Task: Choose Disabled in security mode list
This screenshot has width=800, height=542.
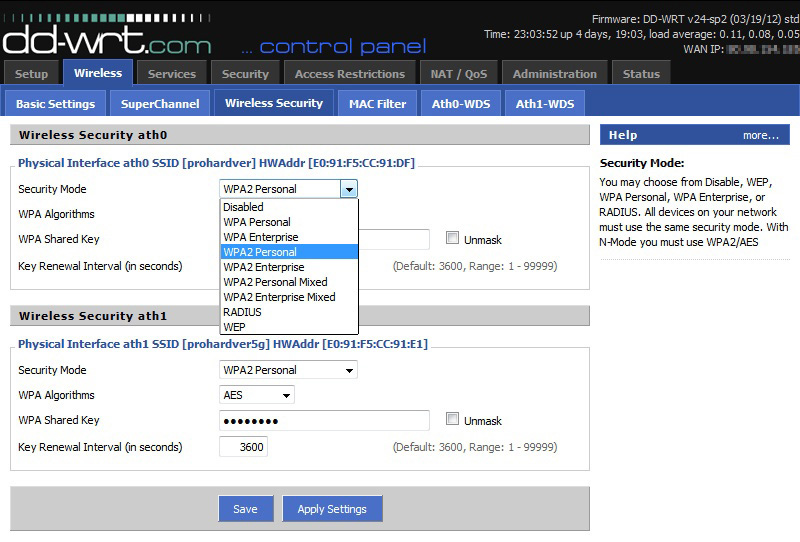Action: (289, 207)
